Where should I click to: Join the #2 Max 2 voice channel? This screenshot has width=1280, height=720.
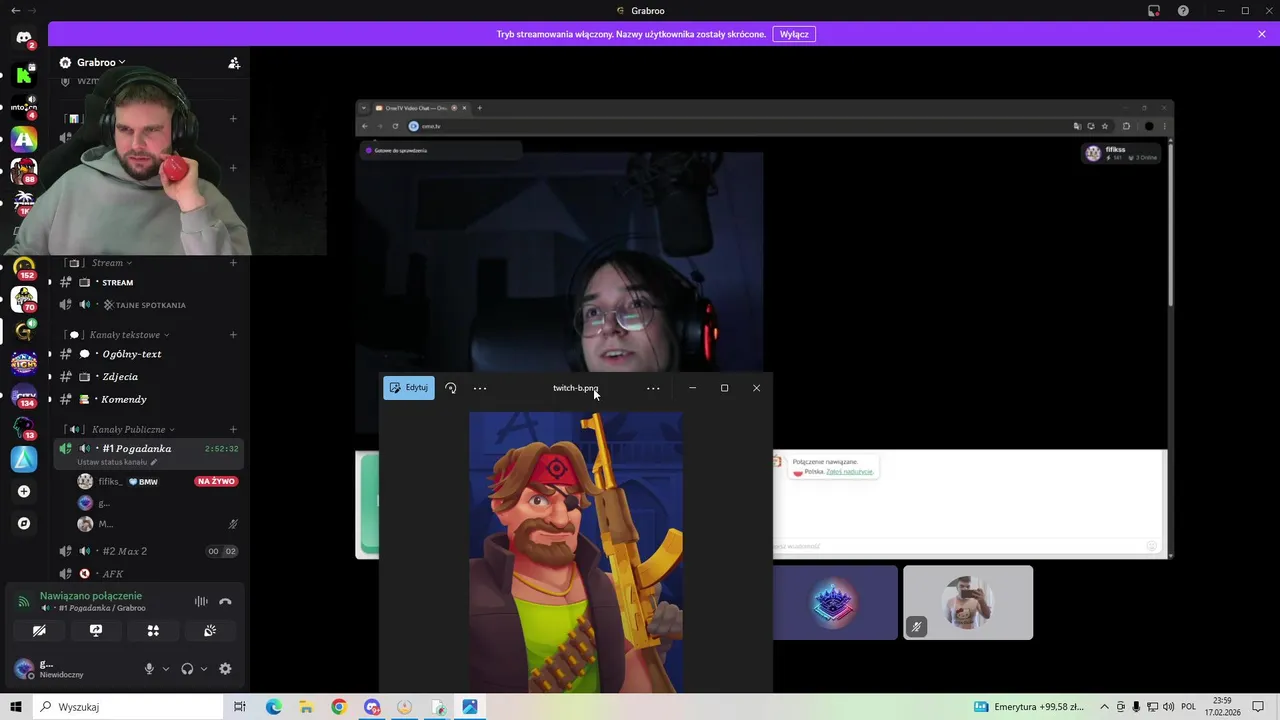(149, 551)
